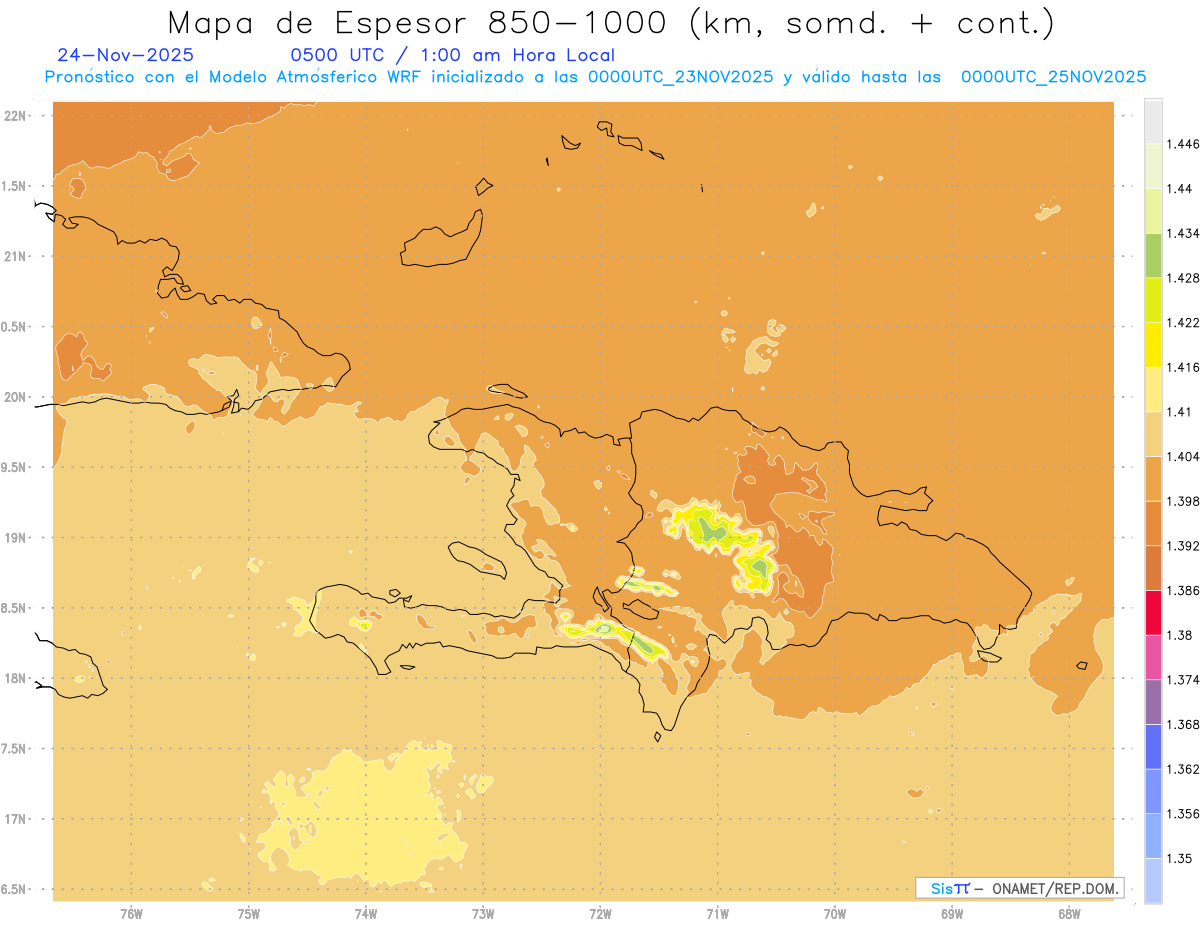The width and height of the screenshot is (1200, 927).
Task: Pick the purple legend swatch between 1.368 and 1.374
Action: pyautogui.click(x=1153, y=702)
